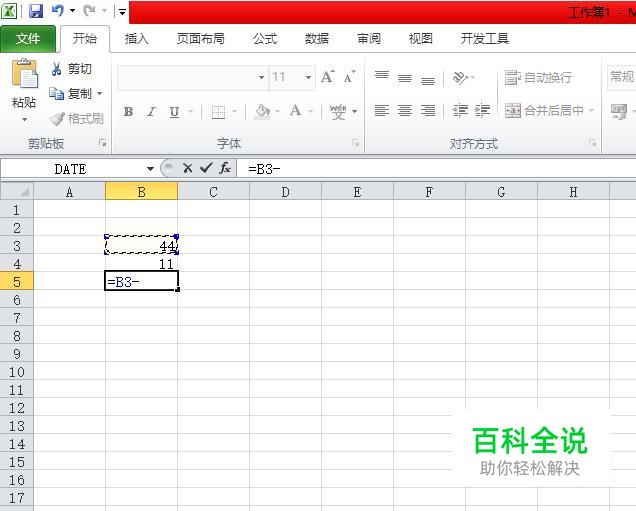The height and width of the screenshot is (511, 636).
Task: Expand the phonetic guide dropdown arrow
Action: point(355,112)
